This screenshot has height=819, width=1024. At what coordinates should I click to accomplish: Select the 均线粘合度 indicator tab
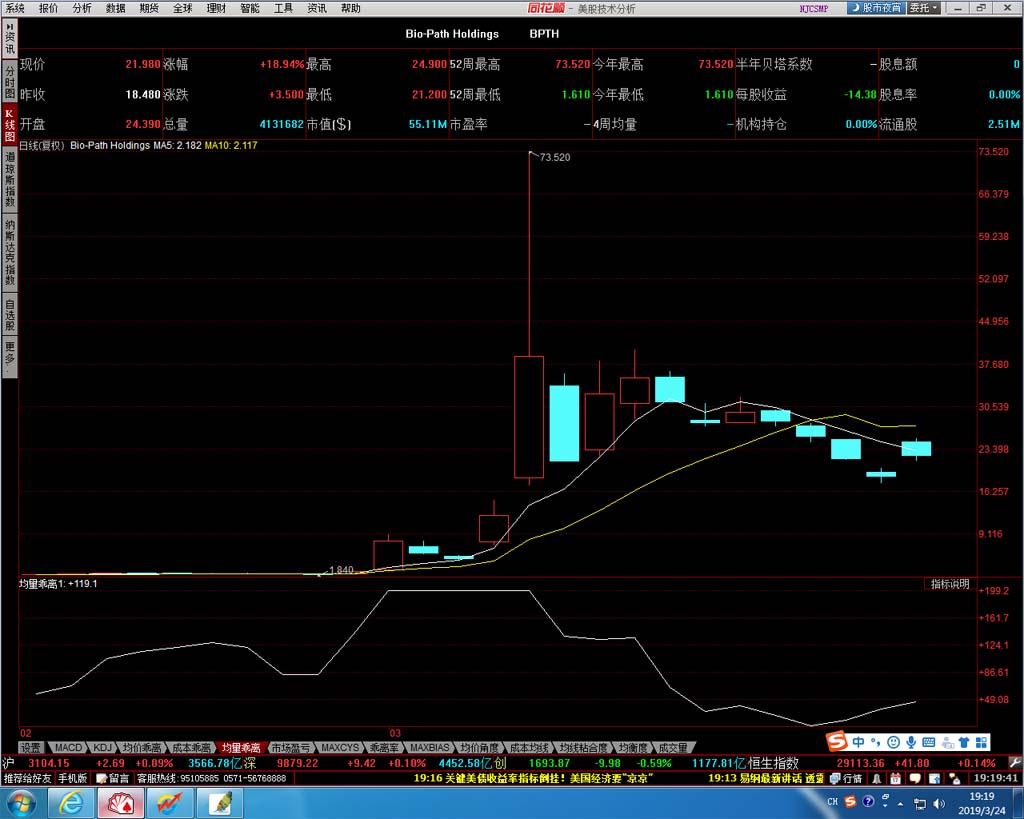[x=583, y=747]
